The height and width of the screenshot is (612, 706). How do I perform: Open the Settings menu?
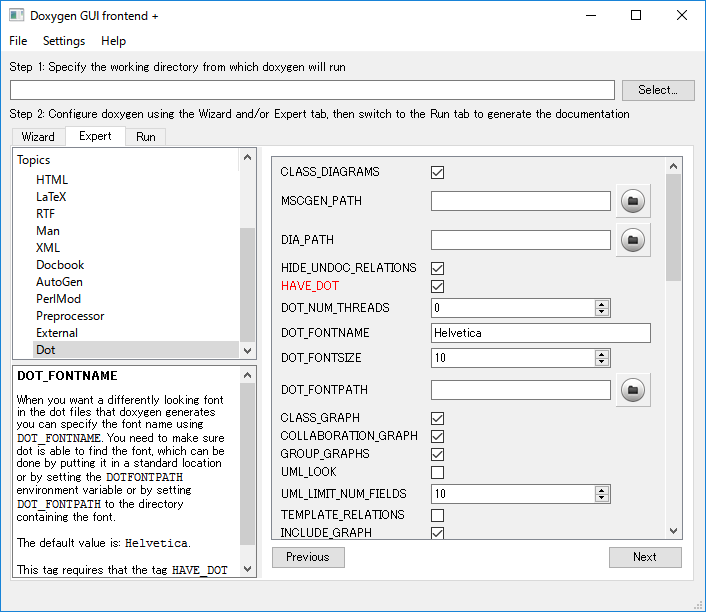coord(64,41)
